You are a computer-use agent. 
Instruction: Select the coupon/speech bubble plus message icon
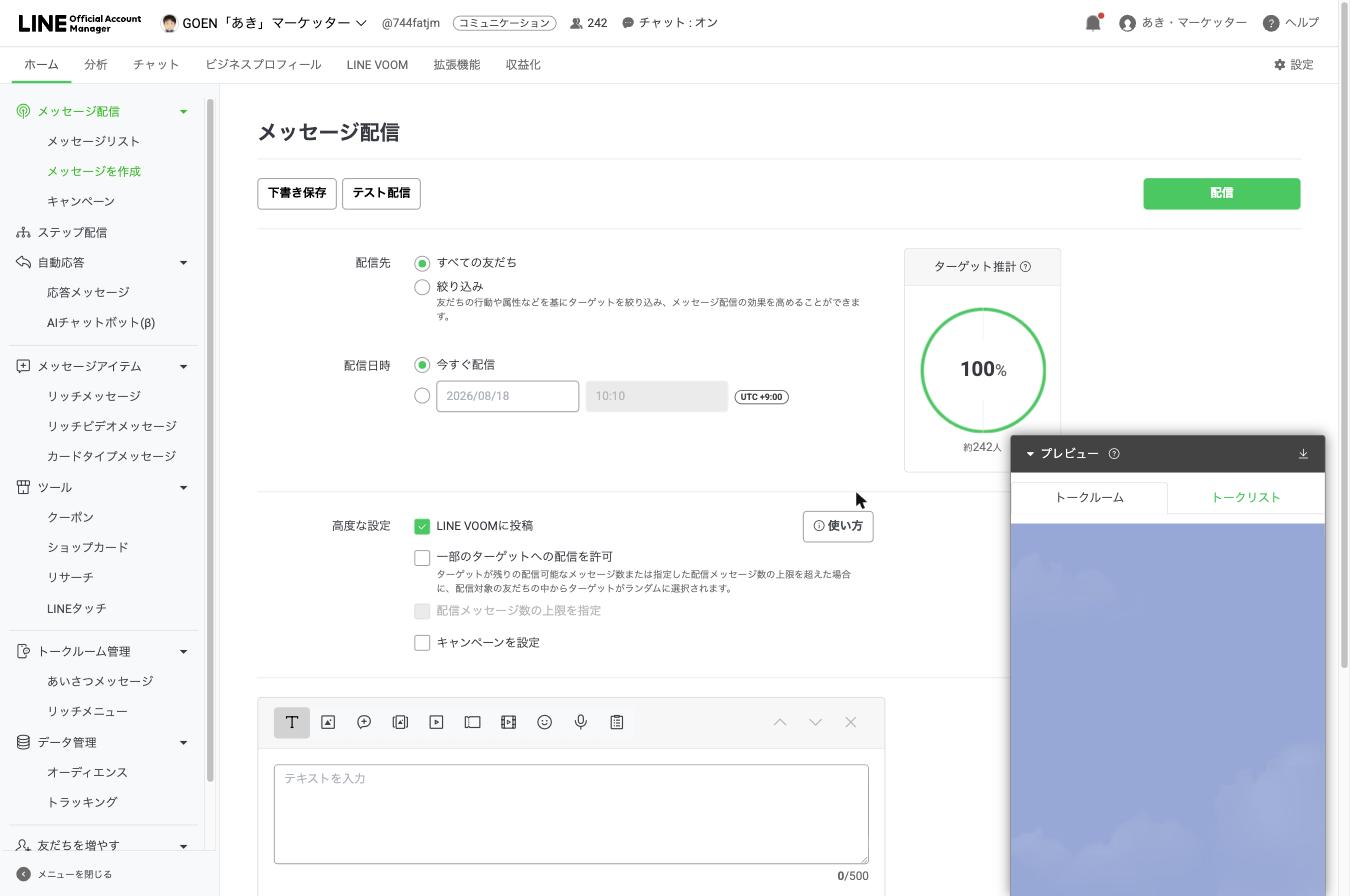[x=364, y=722]
